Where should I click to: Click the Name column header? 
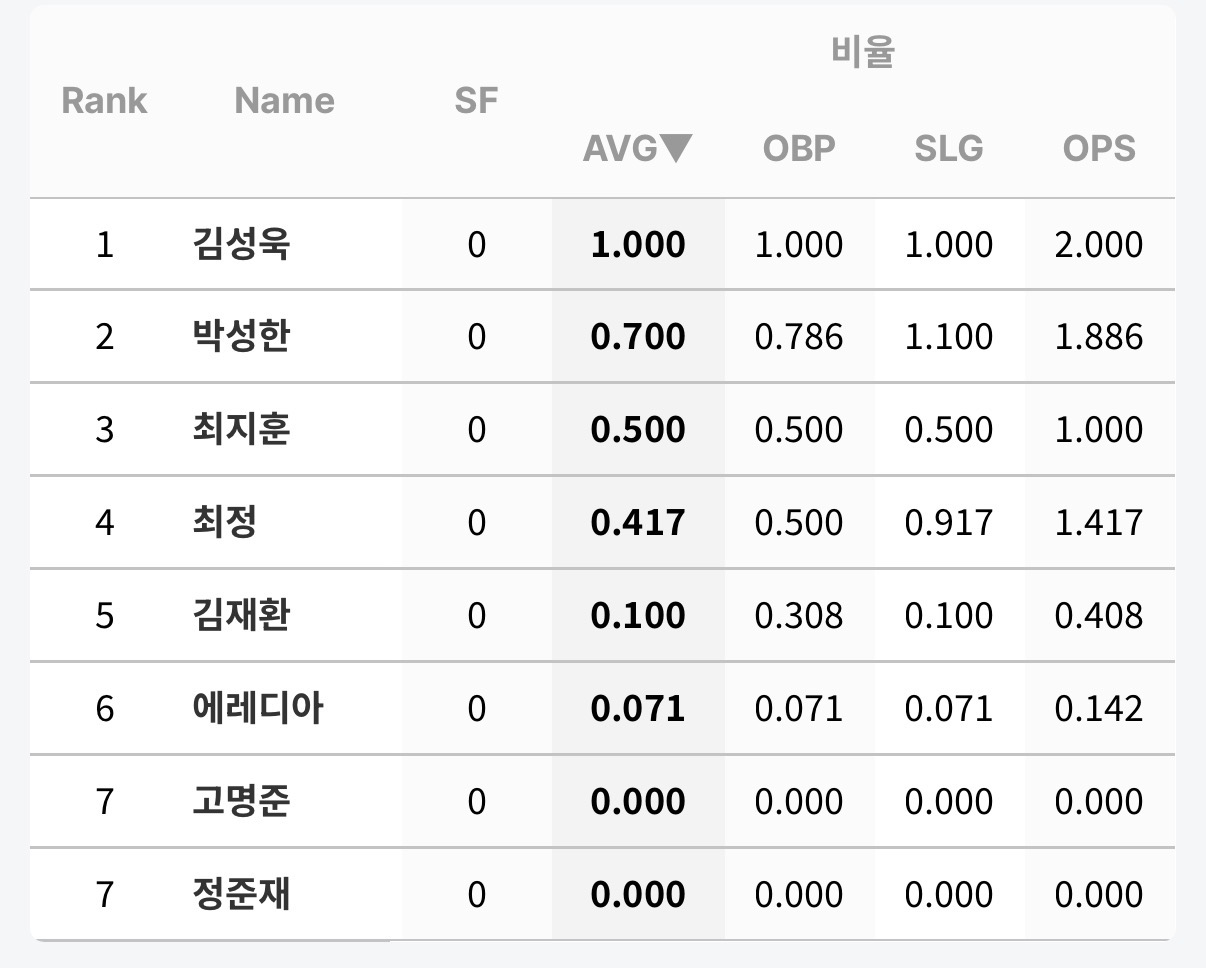tap(284, 101)
